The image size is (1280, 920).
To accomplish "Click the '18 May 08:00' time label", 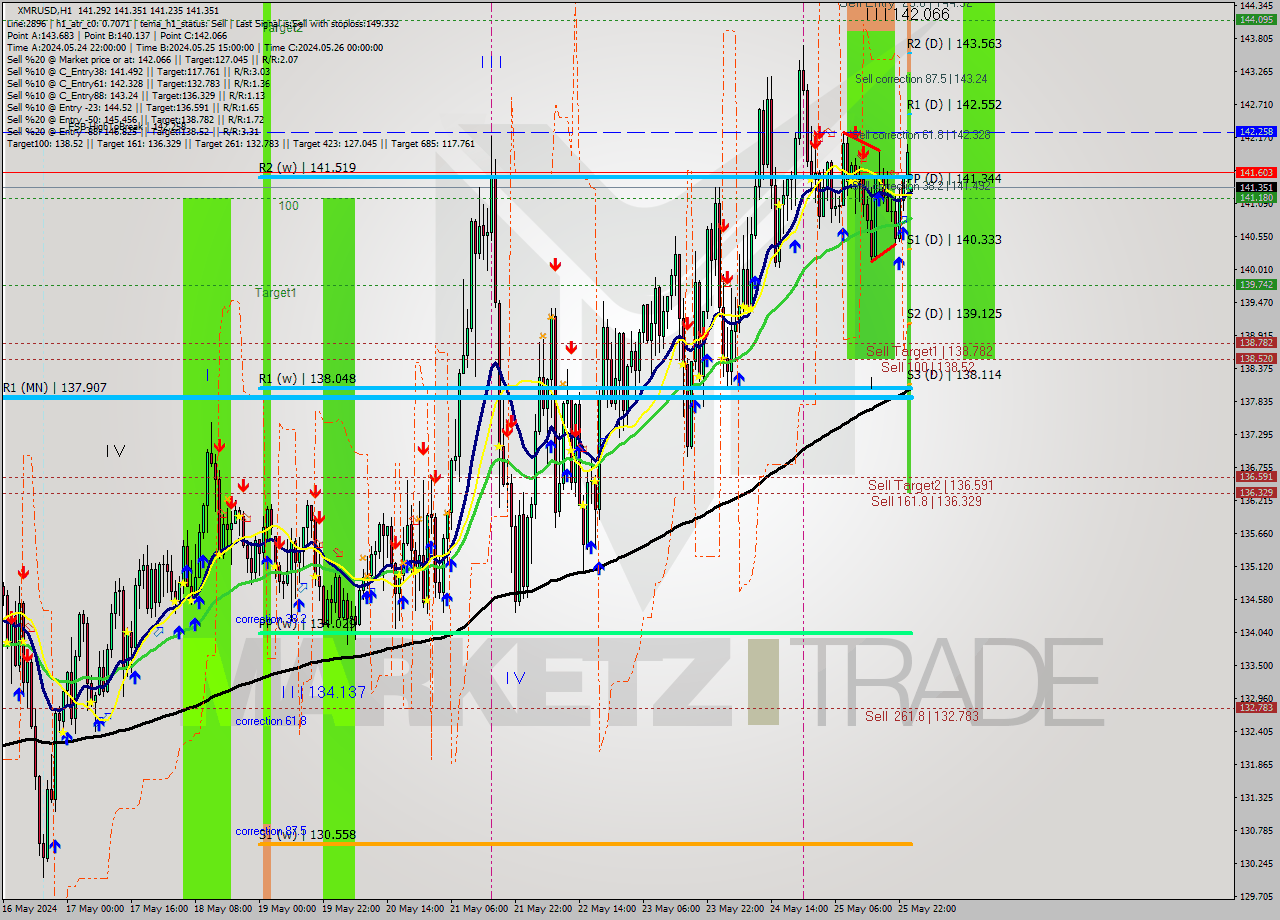I will pyautogui.click(x=223, y=909).
